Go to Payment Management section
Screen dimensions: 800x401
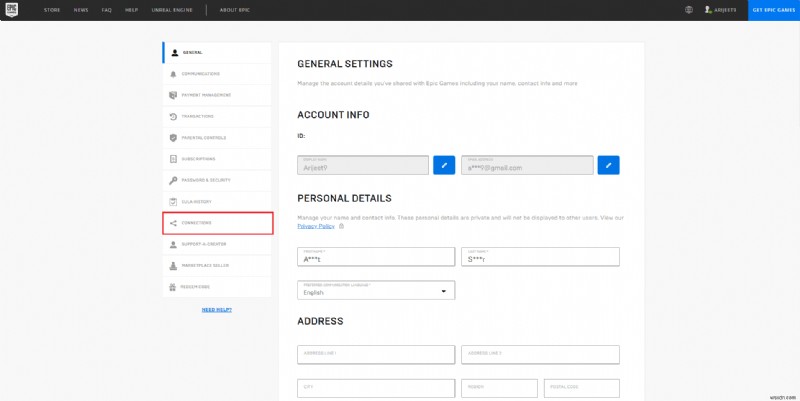point(216,95)
